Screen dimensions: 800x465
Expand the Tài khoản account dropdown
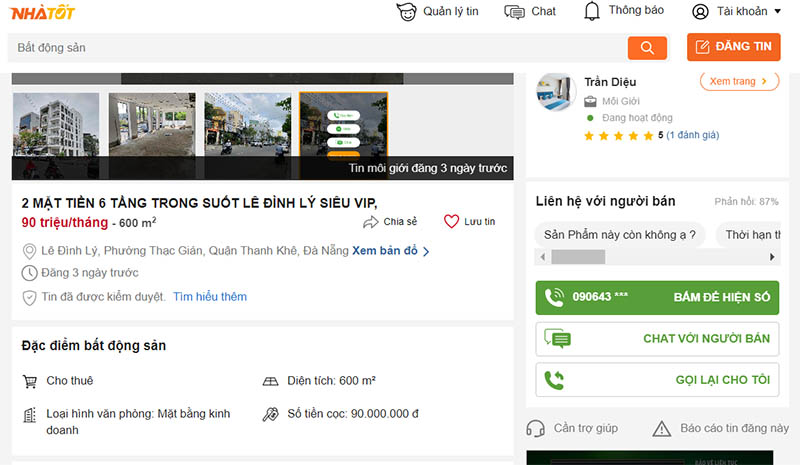[736, 12]
